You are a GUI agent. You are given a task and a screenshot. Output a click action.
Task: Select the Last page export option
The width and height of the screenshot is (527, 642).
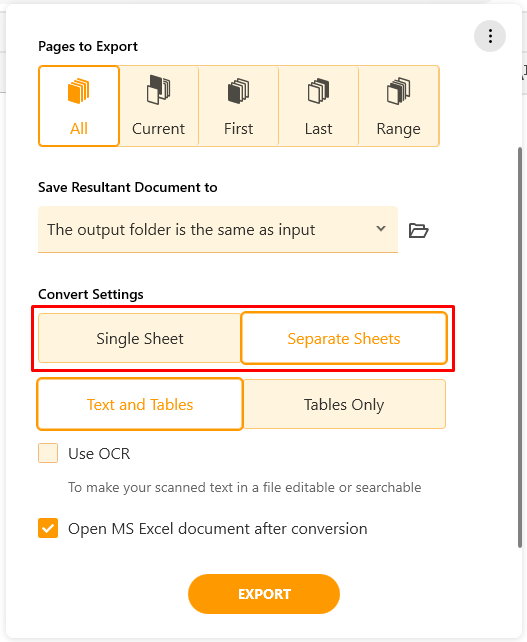point(318,106)
